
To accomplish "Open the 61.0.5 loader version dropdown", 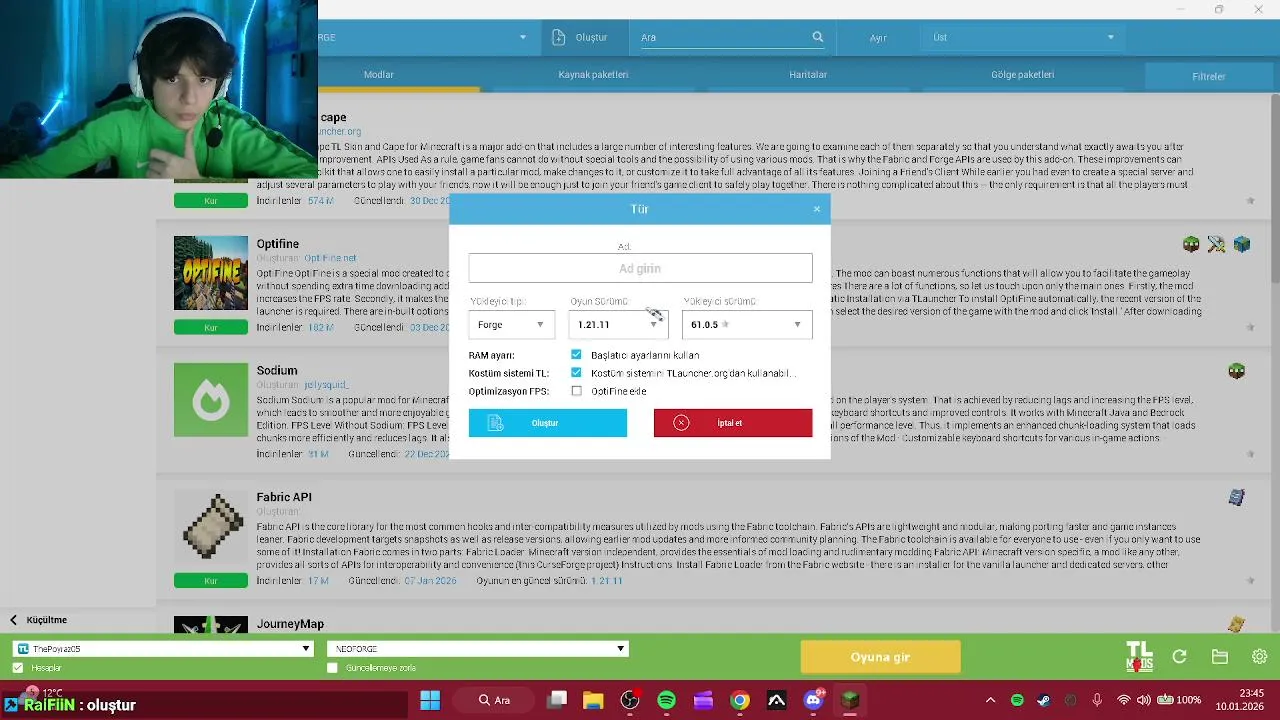I will click(x=746, y=324).
